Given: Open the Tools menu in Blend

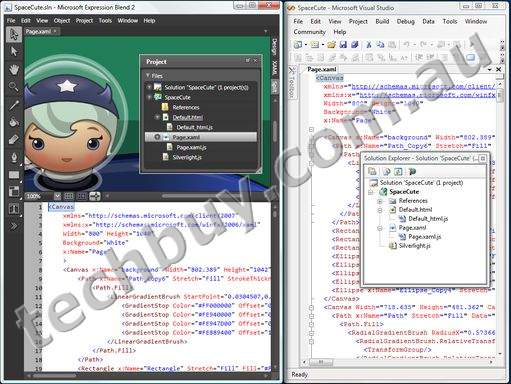Looking at the screenshot, I should click(x=105, y=21).
